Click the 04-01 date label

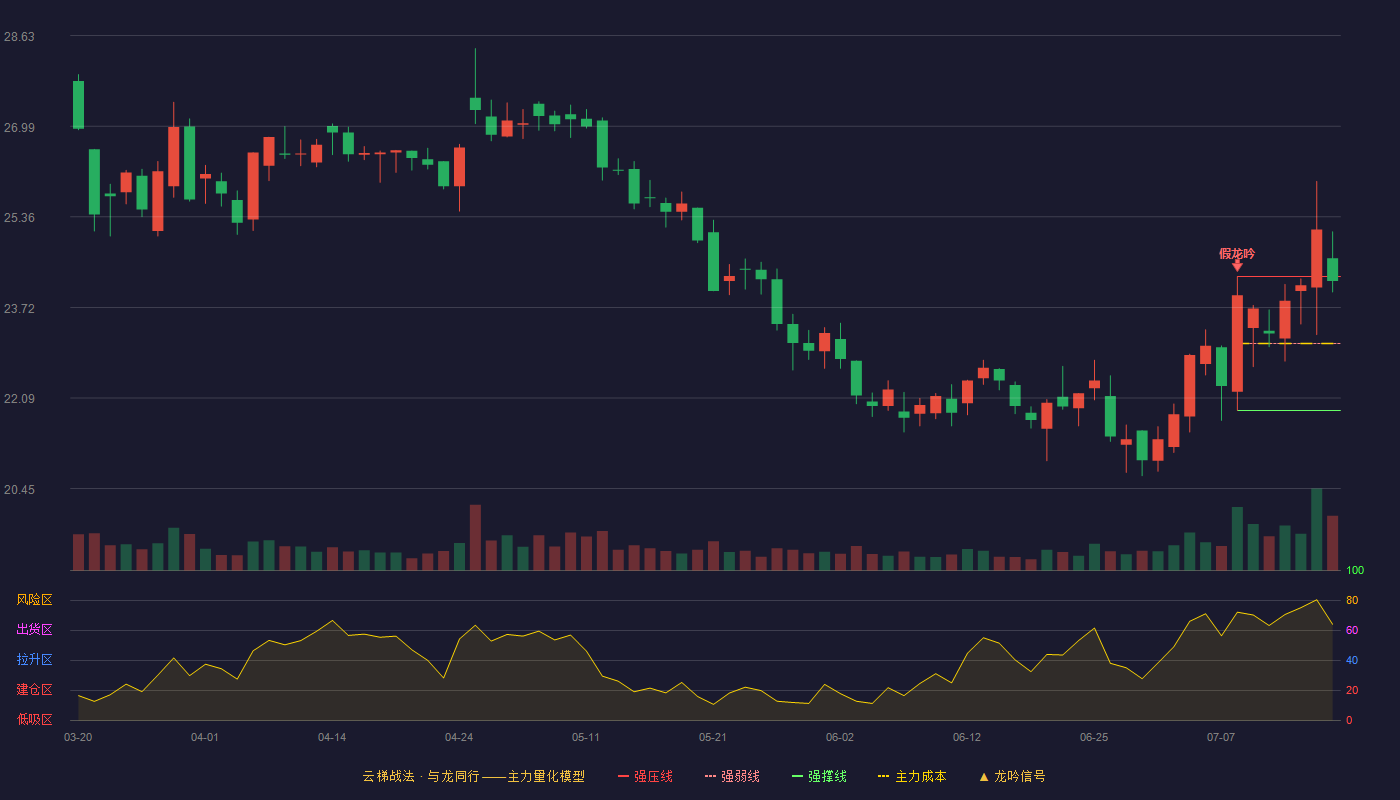[x=205, y=737]
